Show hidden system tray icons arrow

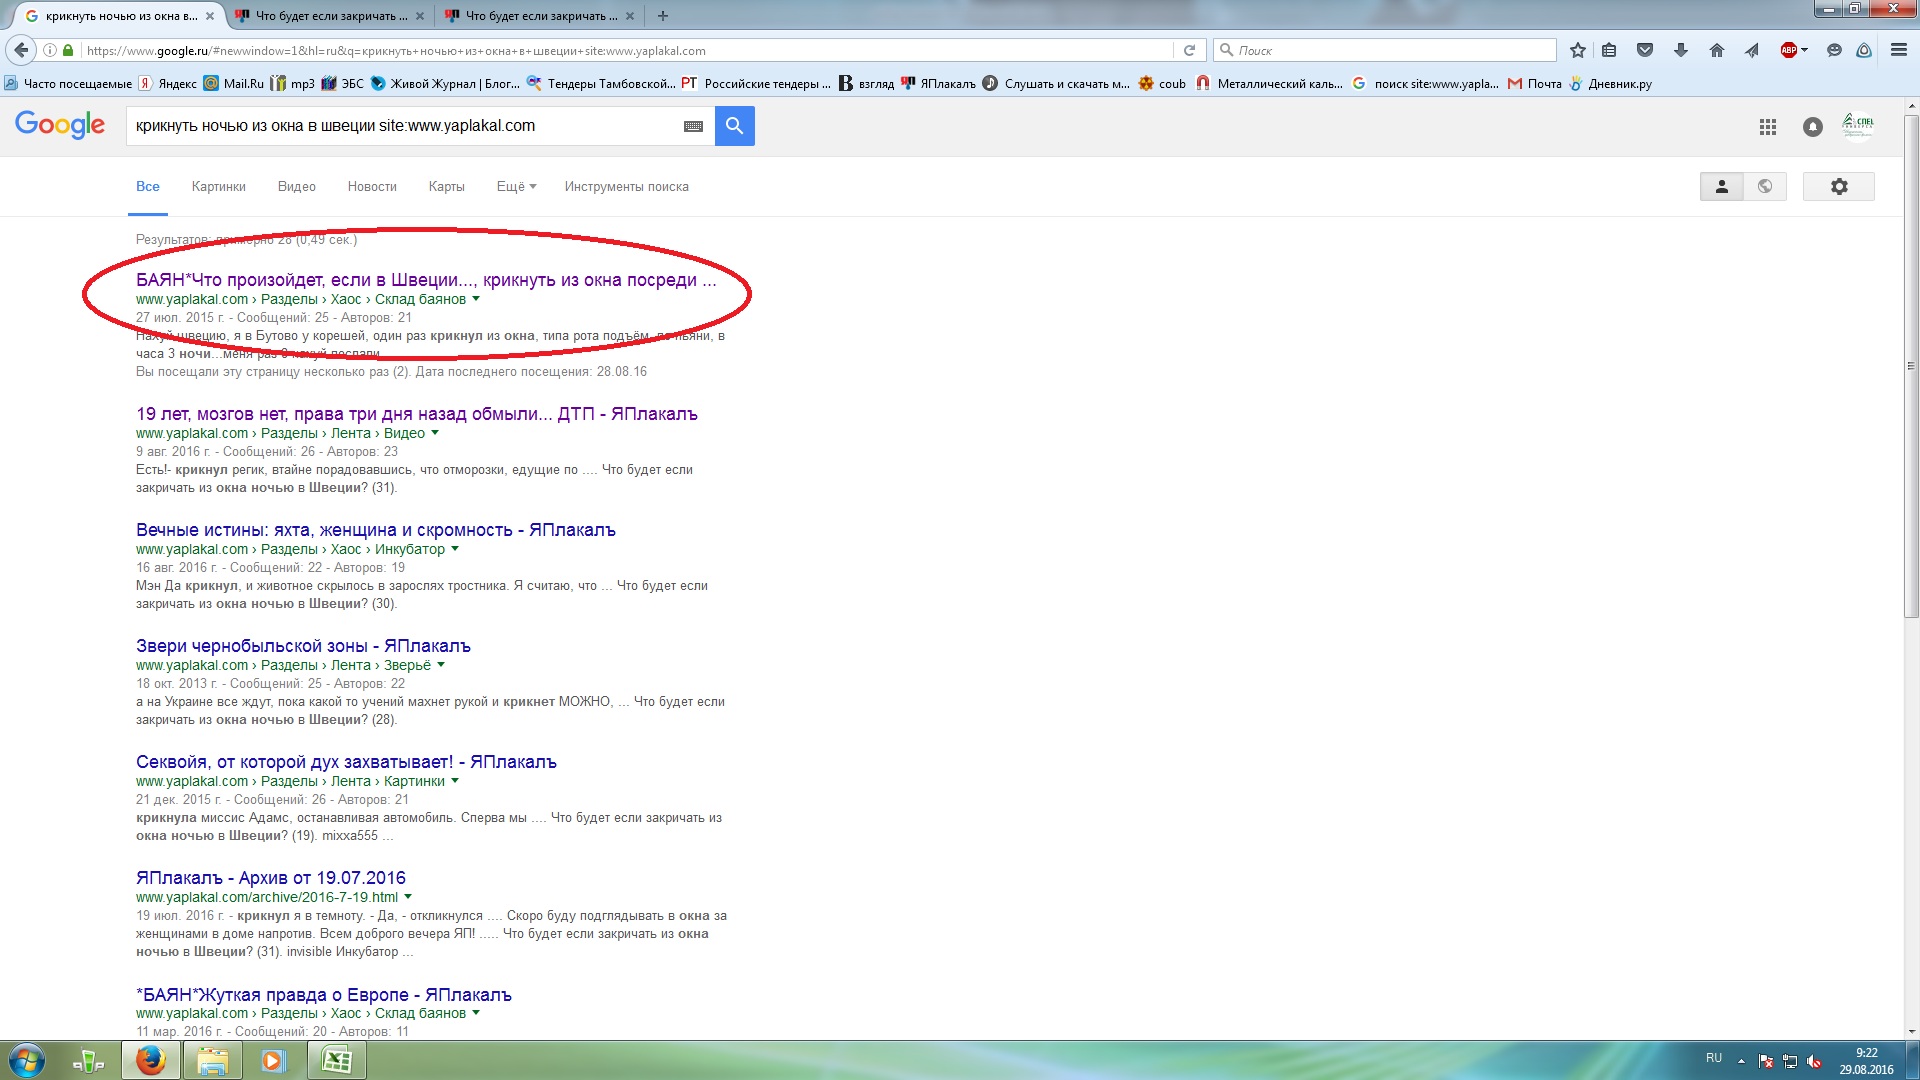[x=1741, y=1061]
